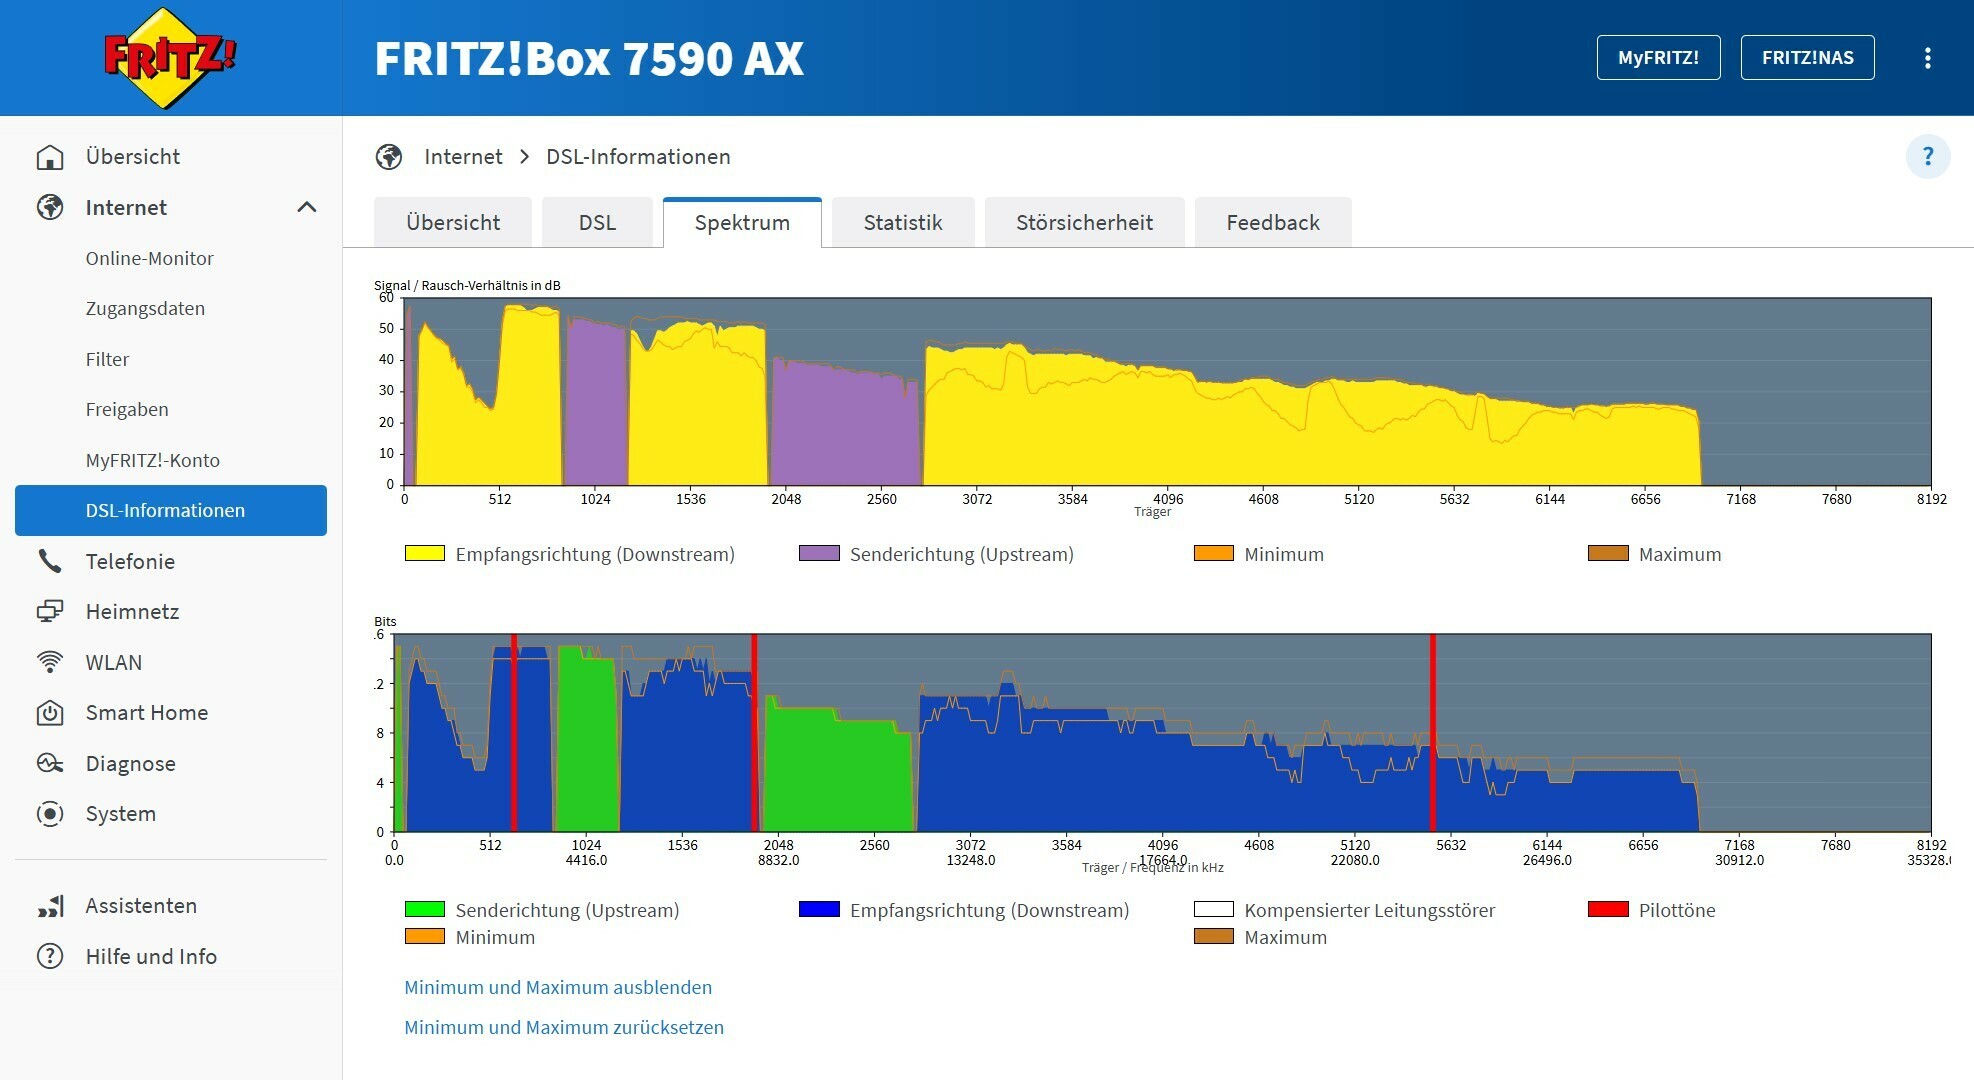Switch to the DSL tab
This screenshot has width=1974, height=1080.
(597, 222)
